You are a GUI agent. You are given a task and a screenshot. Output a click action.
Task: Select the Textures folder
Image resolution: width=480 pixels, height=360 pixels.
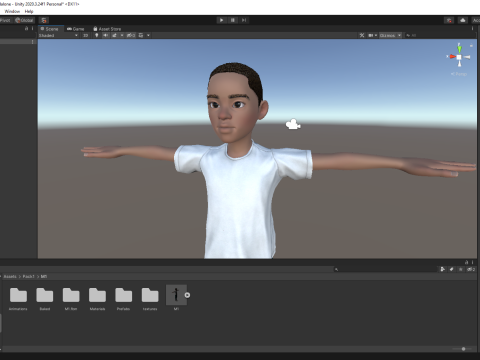(150, 298)
